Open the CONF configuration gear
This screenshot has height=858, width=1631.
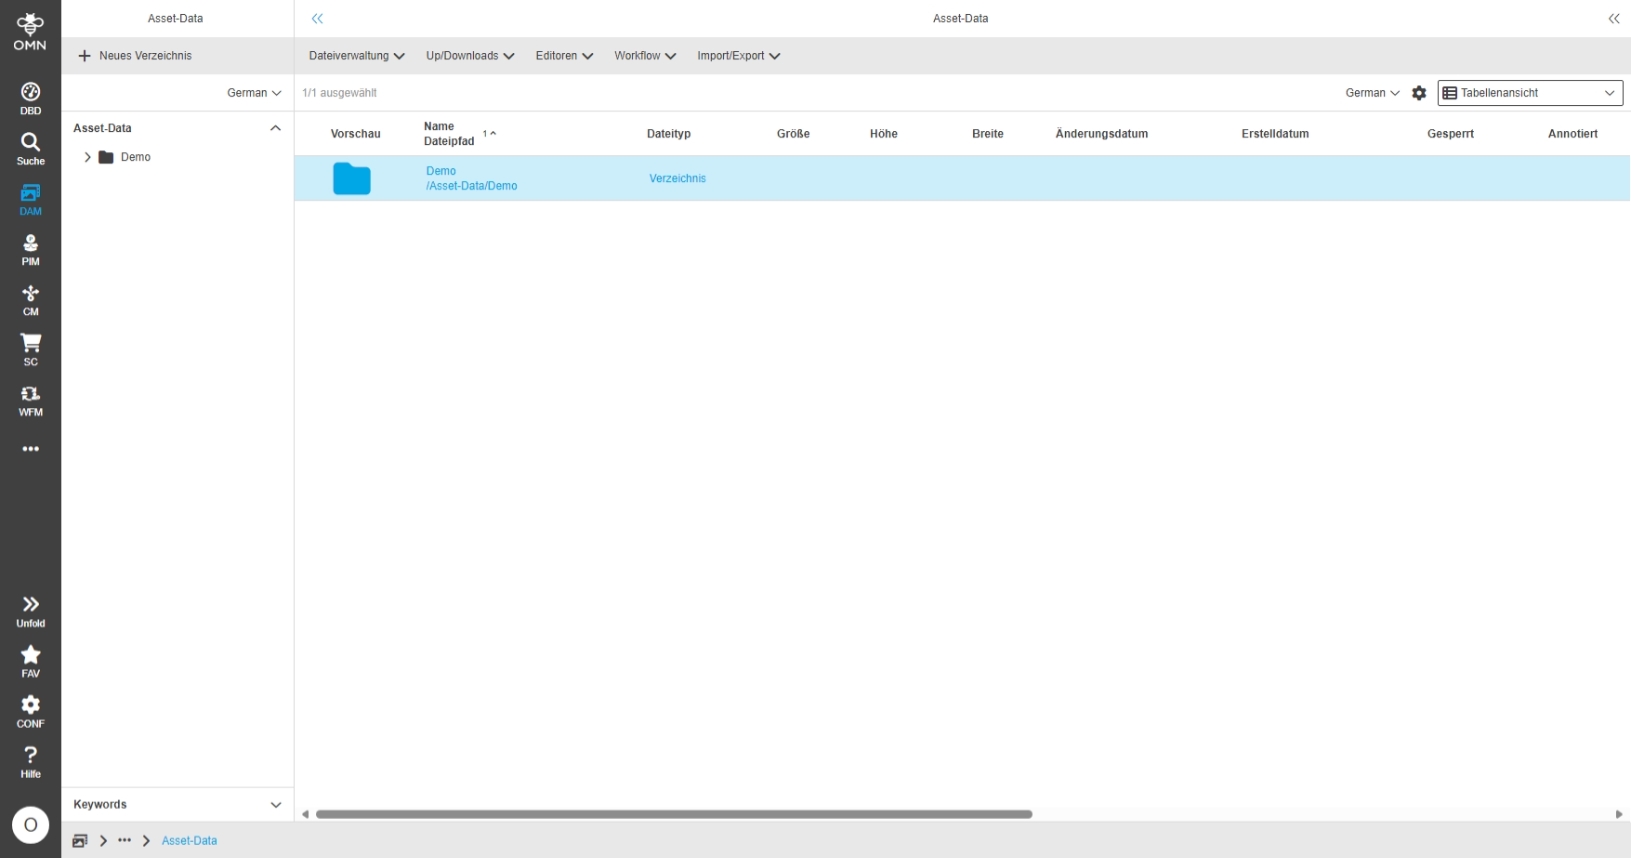coord(30,710)
